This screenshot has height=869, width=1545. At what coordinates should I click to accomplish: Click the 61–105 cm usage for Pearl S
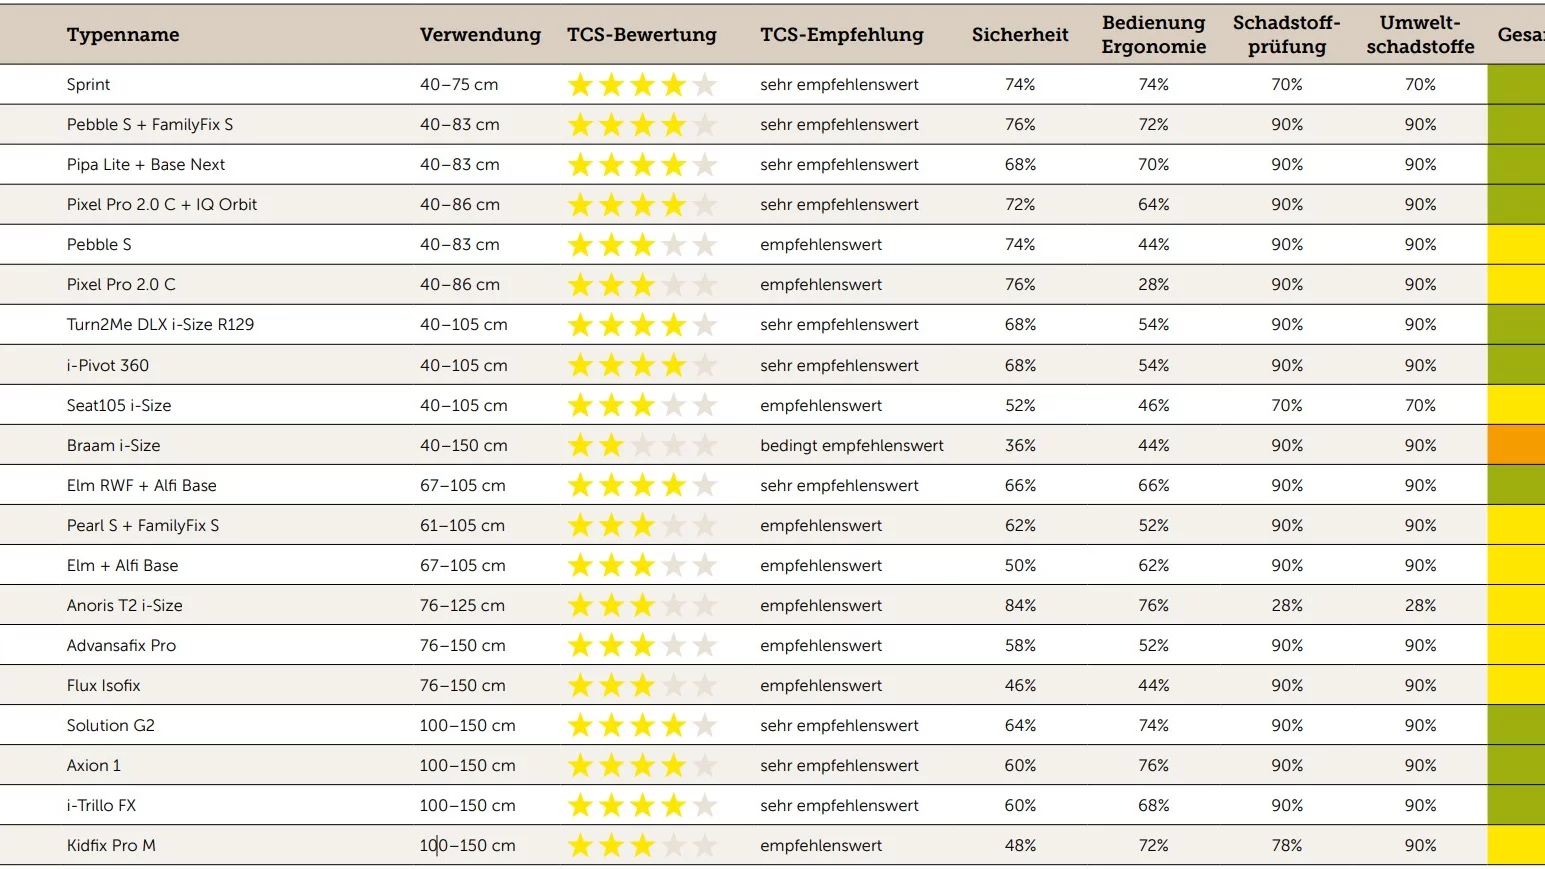click(x=463, y=525)
